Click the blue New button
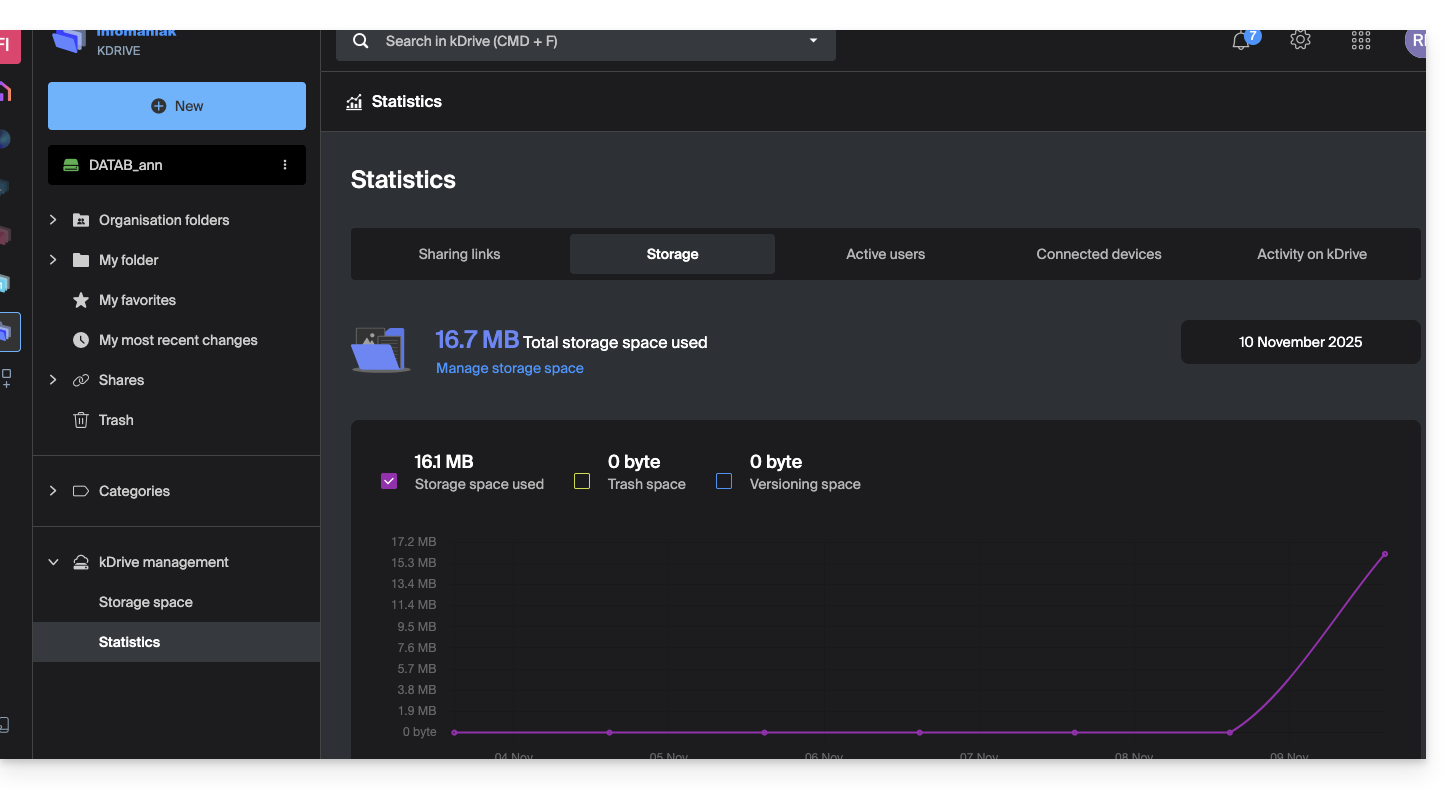 177,106
